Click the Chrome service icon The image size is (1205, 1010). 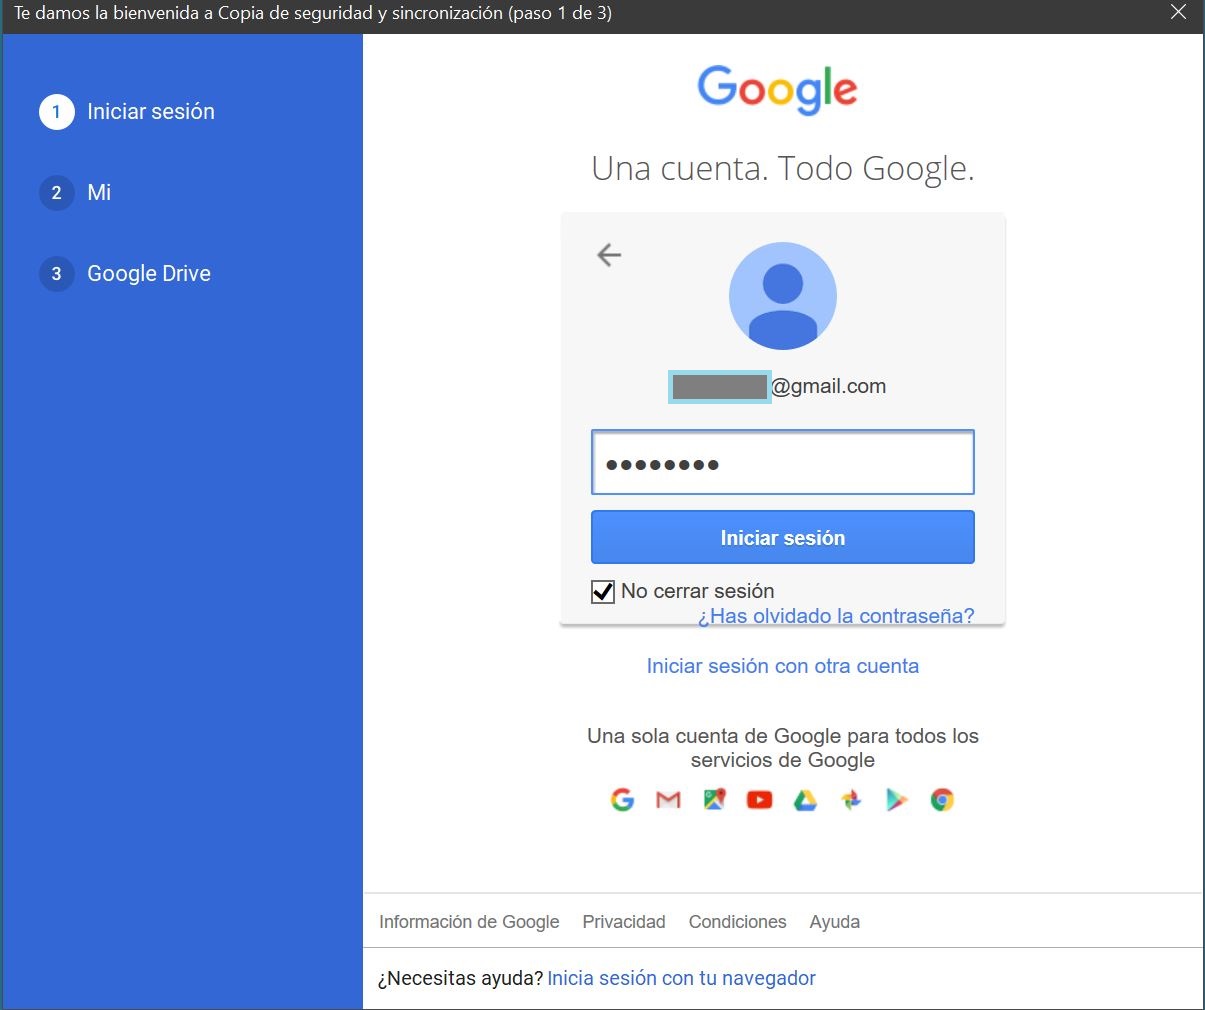pyautogui.click(x=942, y=799)
